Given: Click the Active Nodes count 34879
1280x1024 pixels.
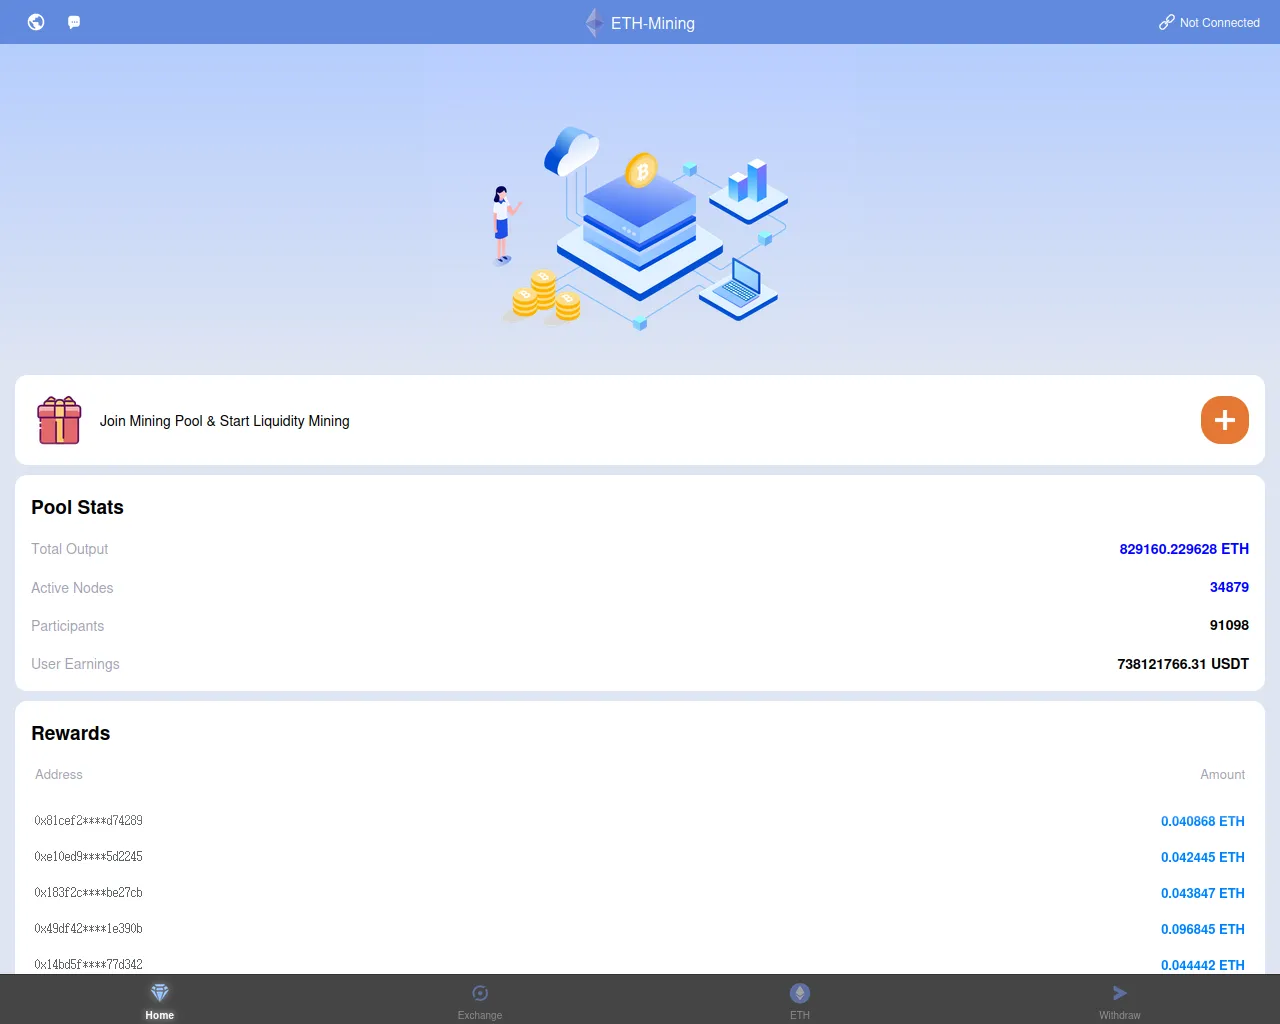Looking at the screenshot, I should click(1229, 587).
